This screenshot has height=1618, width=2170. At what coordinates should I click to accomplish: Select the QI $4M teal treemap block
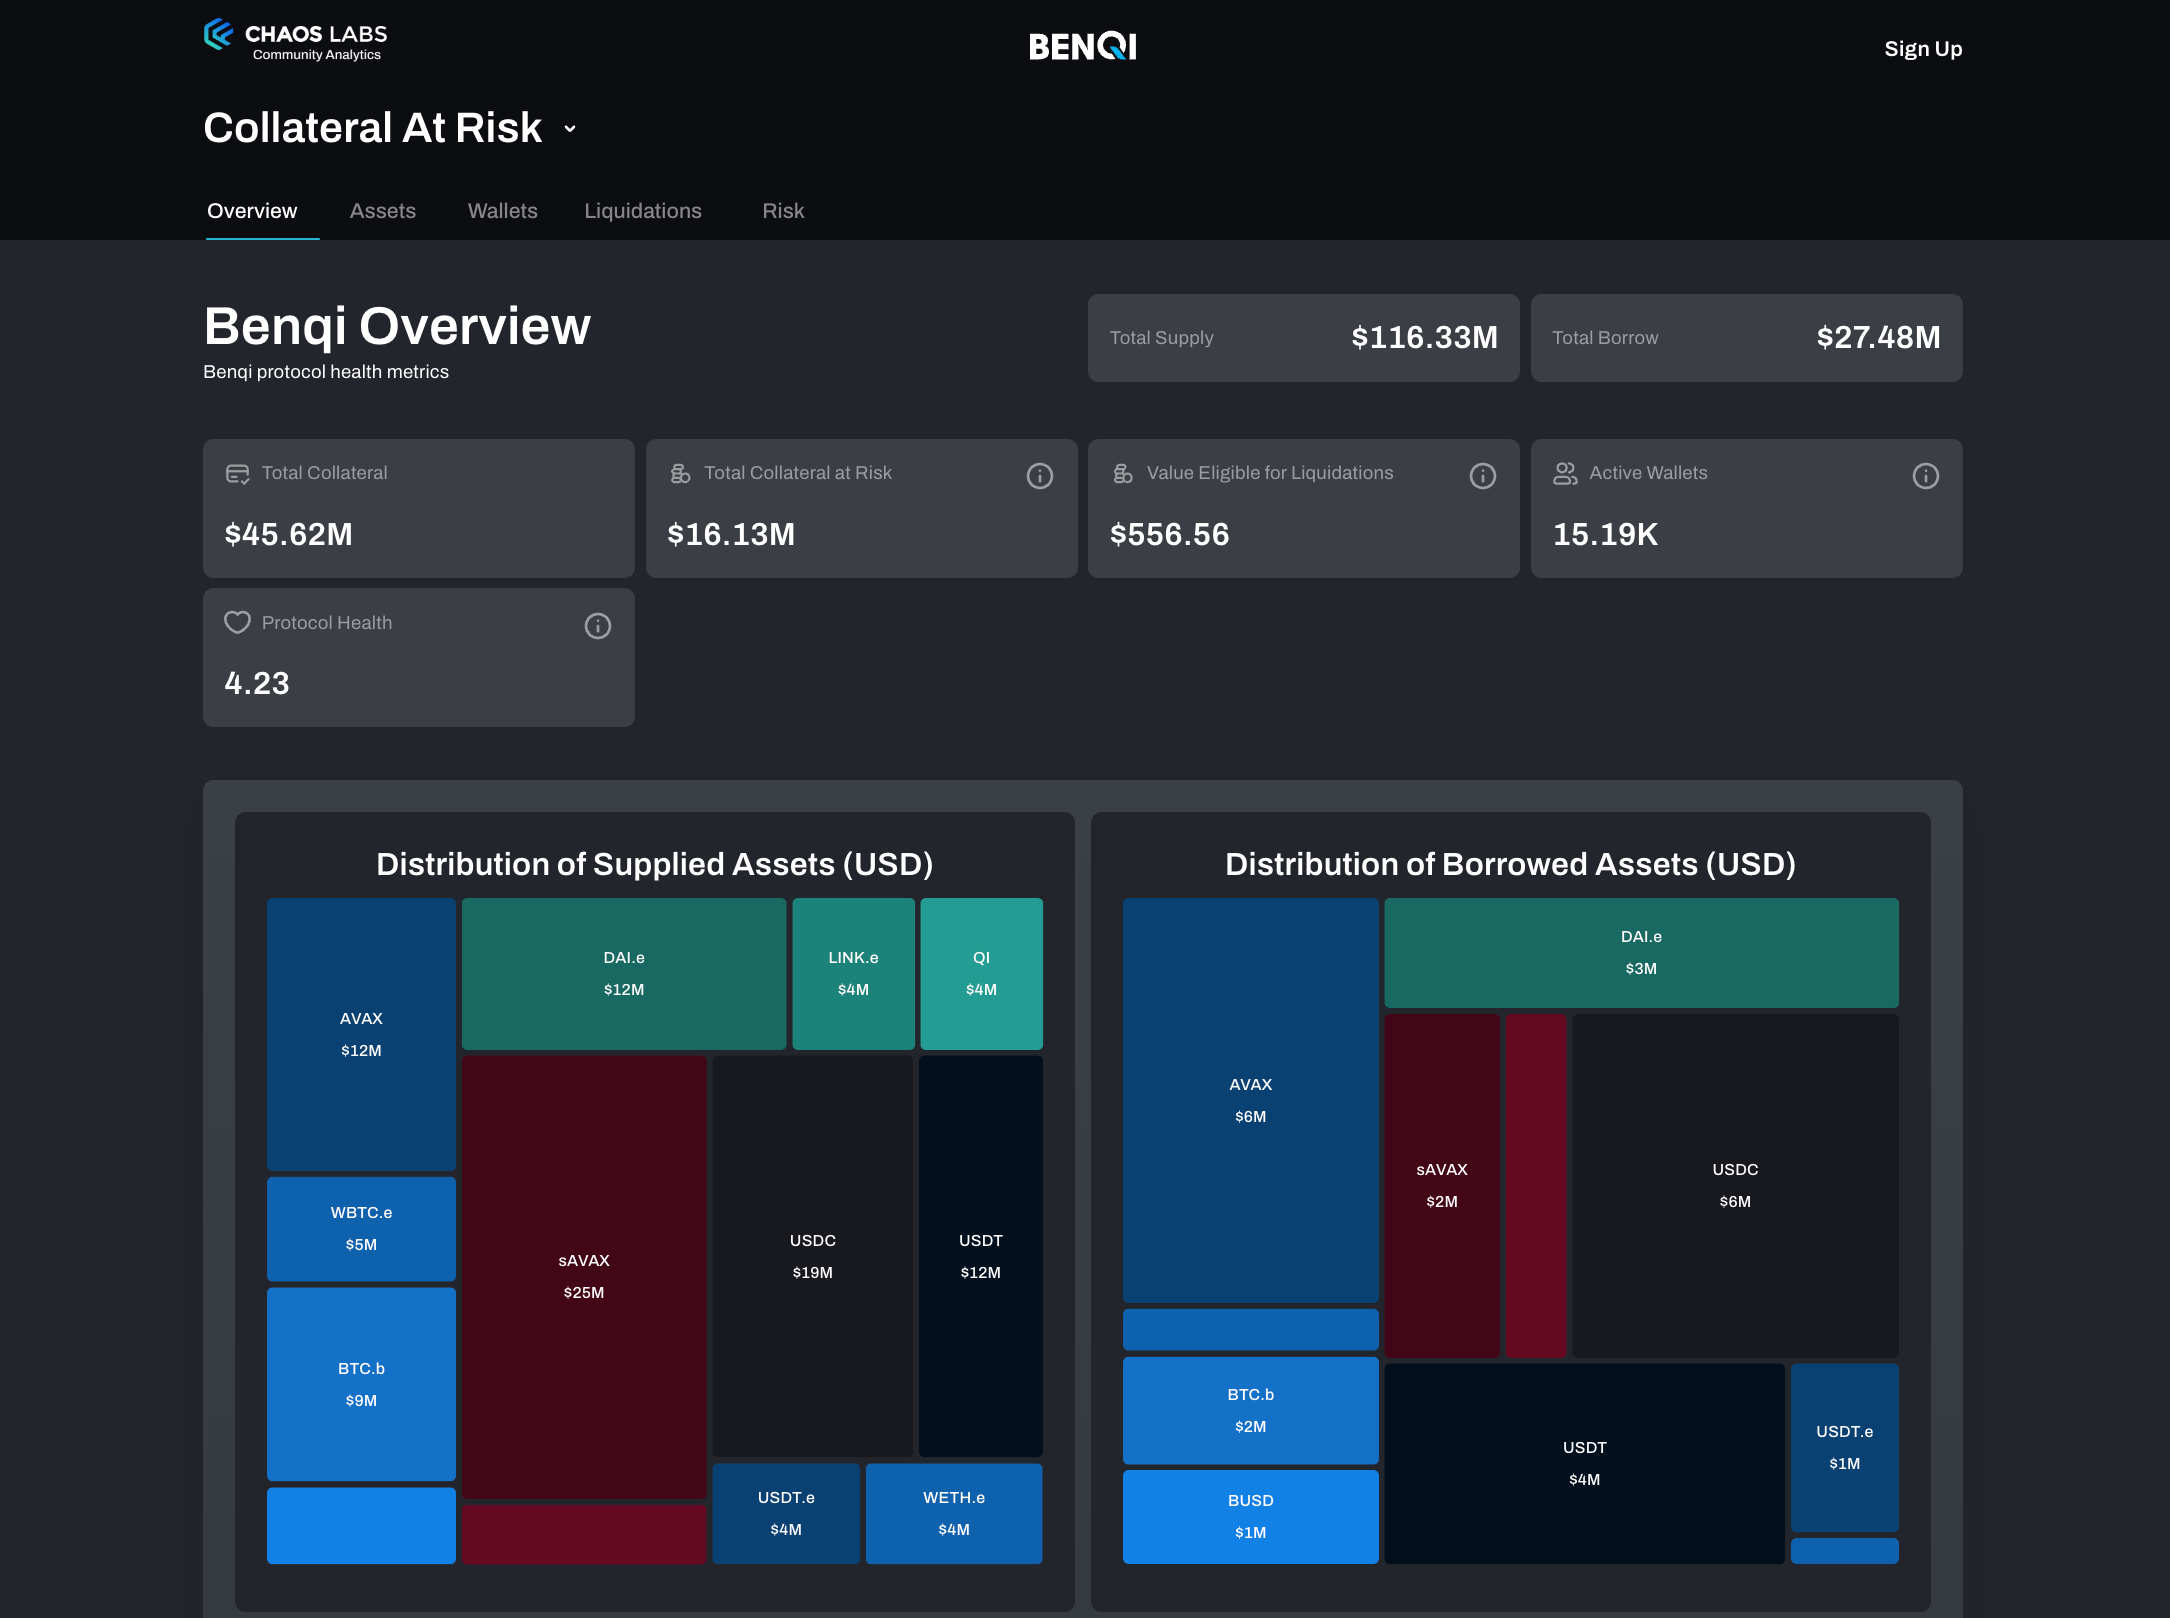(x=980, y=973)
